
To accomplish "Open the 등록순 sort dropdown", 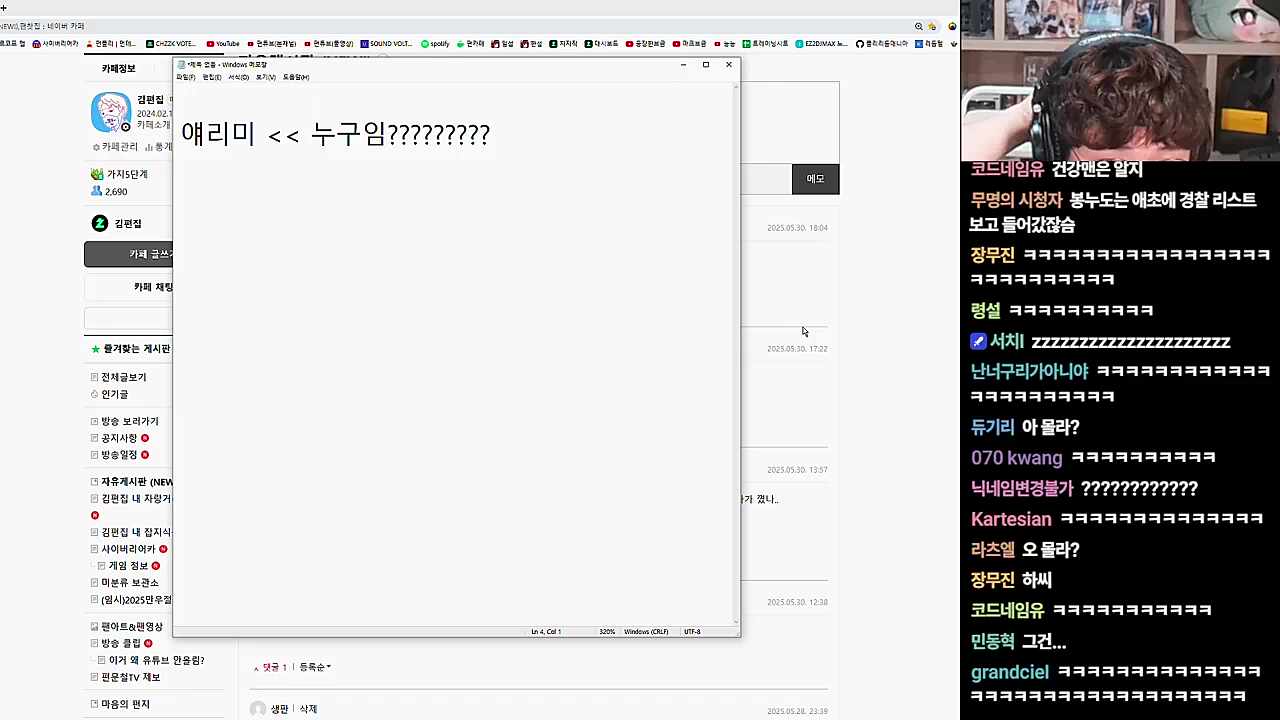I will [x=315, y=667].
